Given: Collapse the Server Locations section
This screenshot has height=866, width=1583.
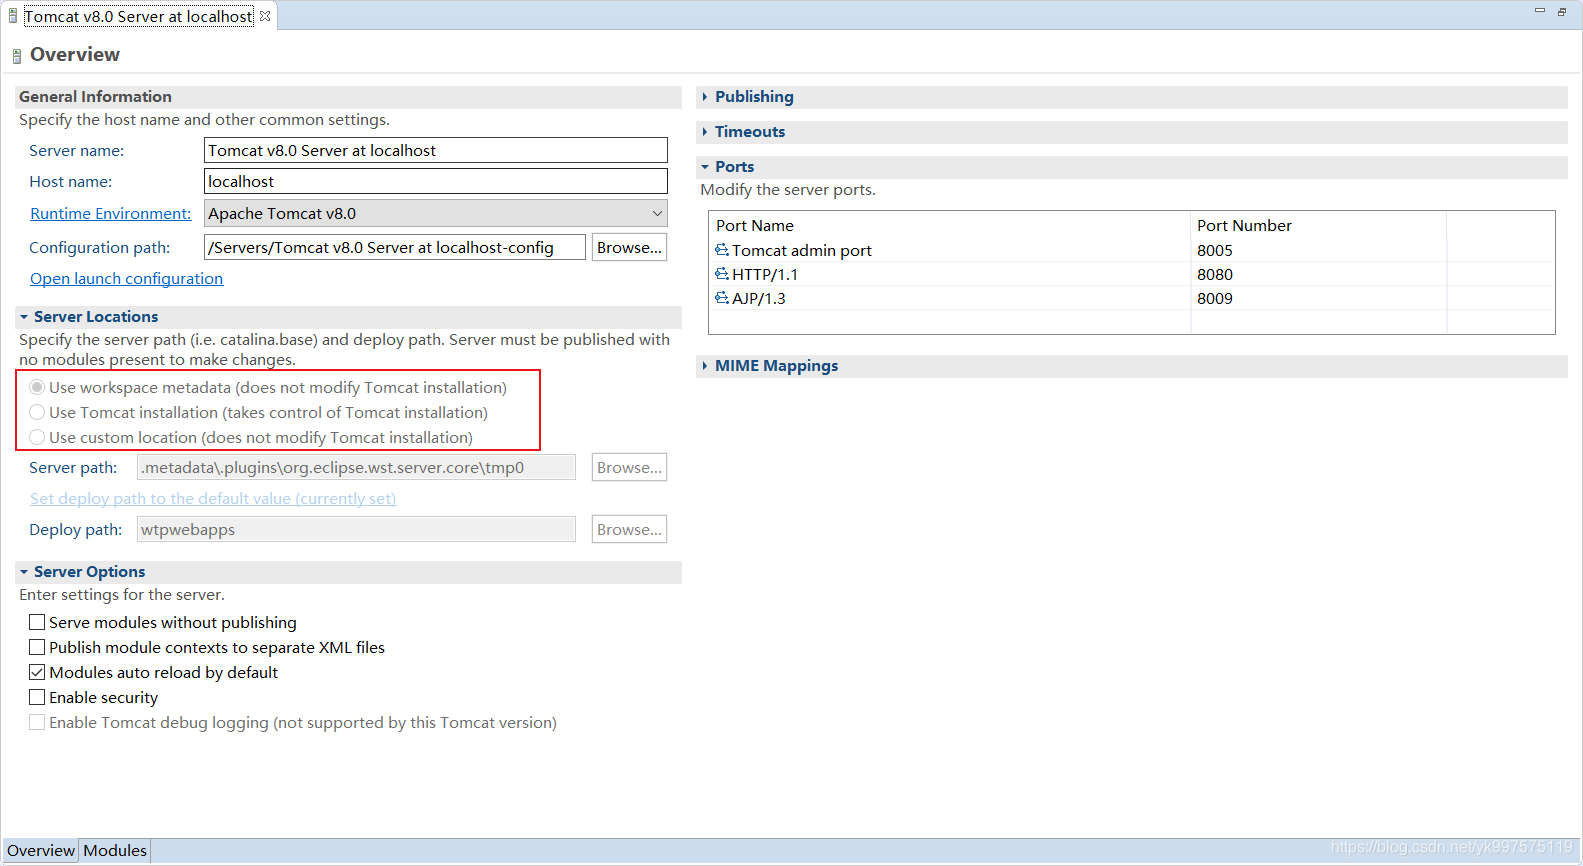Looking at the screenshot, I should click(x=24, y=317).
